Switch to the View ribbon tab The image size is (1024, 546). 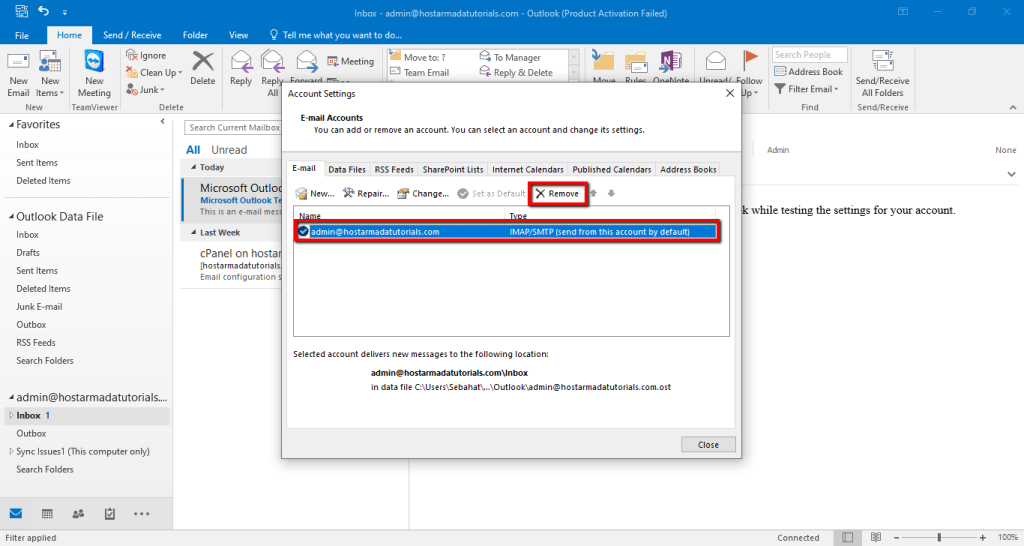tap(238, 35)
